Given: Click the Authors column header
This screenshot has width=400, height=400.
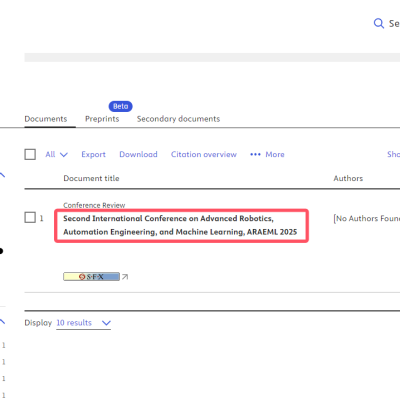Looking at the screenshot, I should coord(348,178).
